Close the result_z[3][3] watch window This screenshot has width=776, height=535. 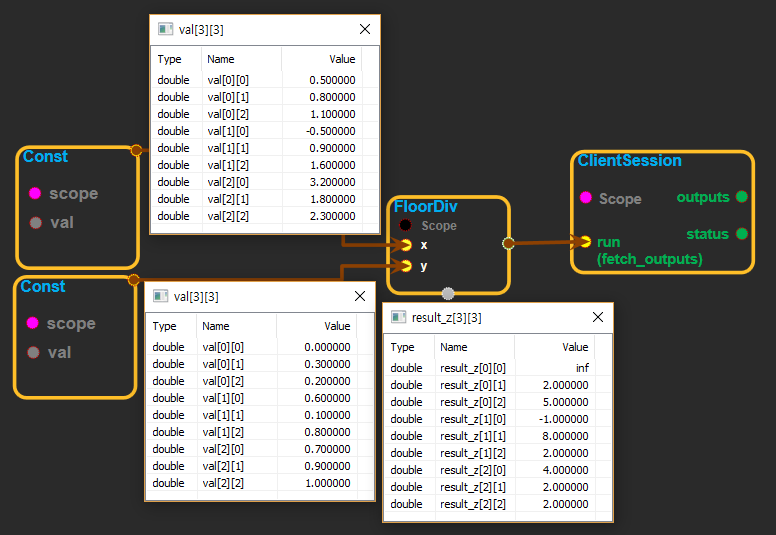(x=597, y=318)
